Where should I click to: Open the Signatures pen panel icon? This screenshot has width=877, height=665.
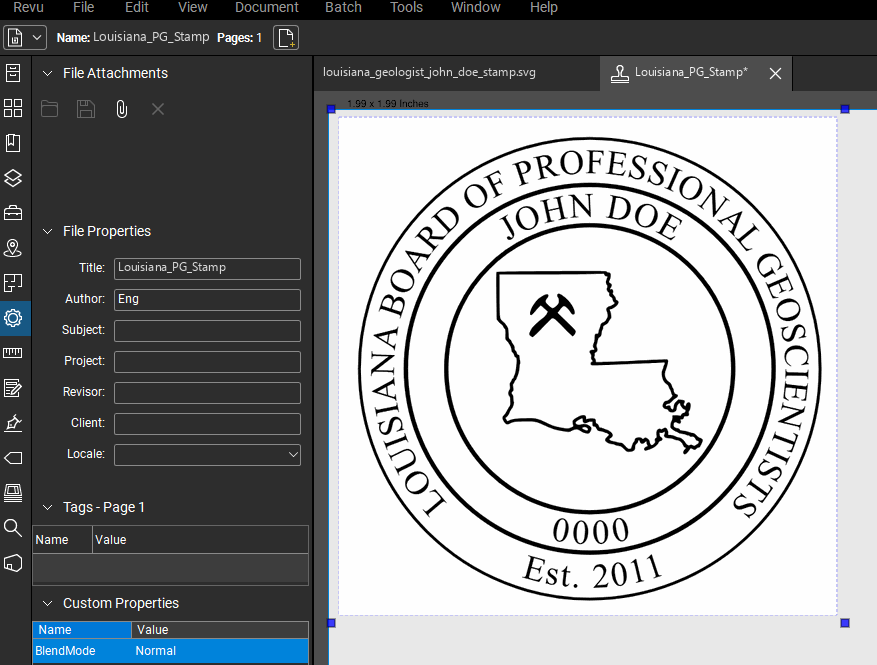tap(13, 423)
